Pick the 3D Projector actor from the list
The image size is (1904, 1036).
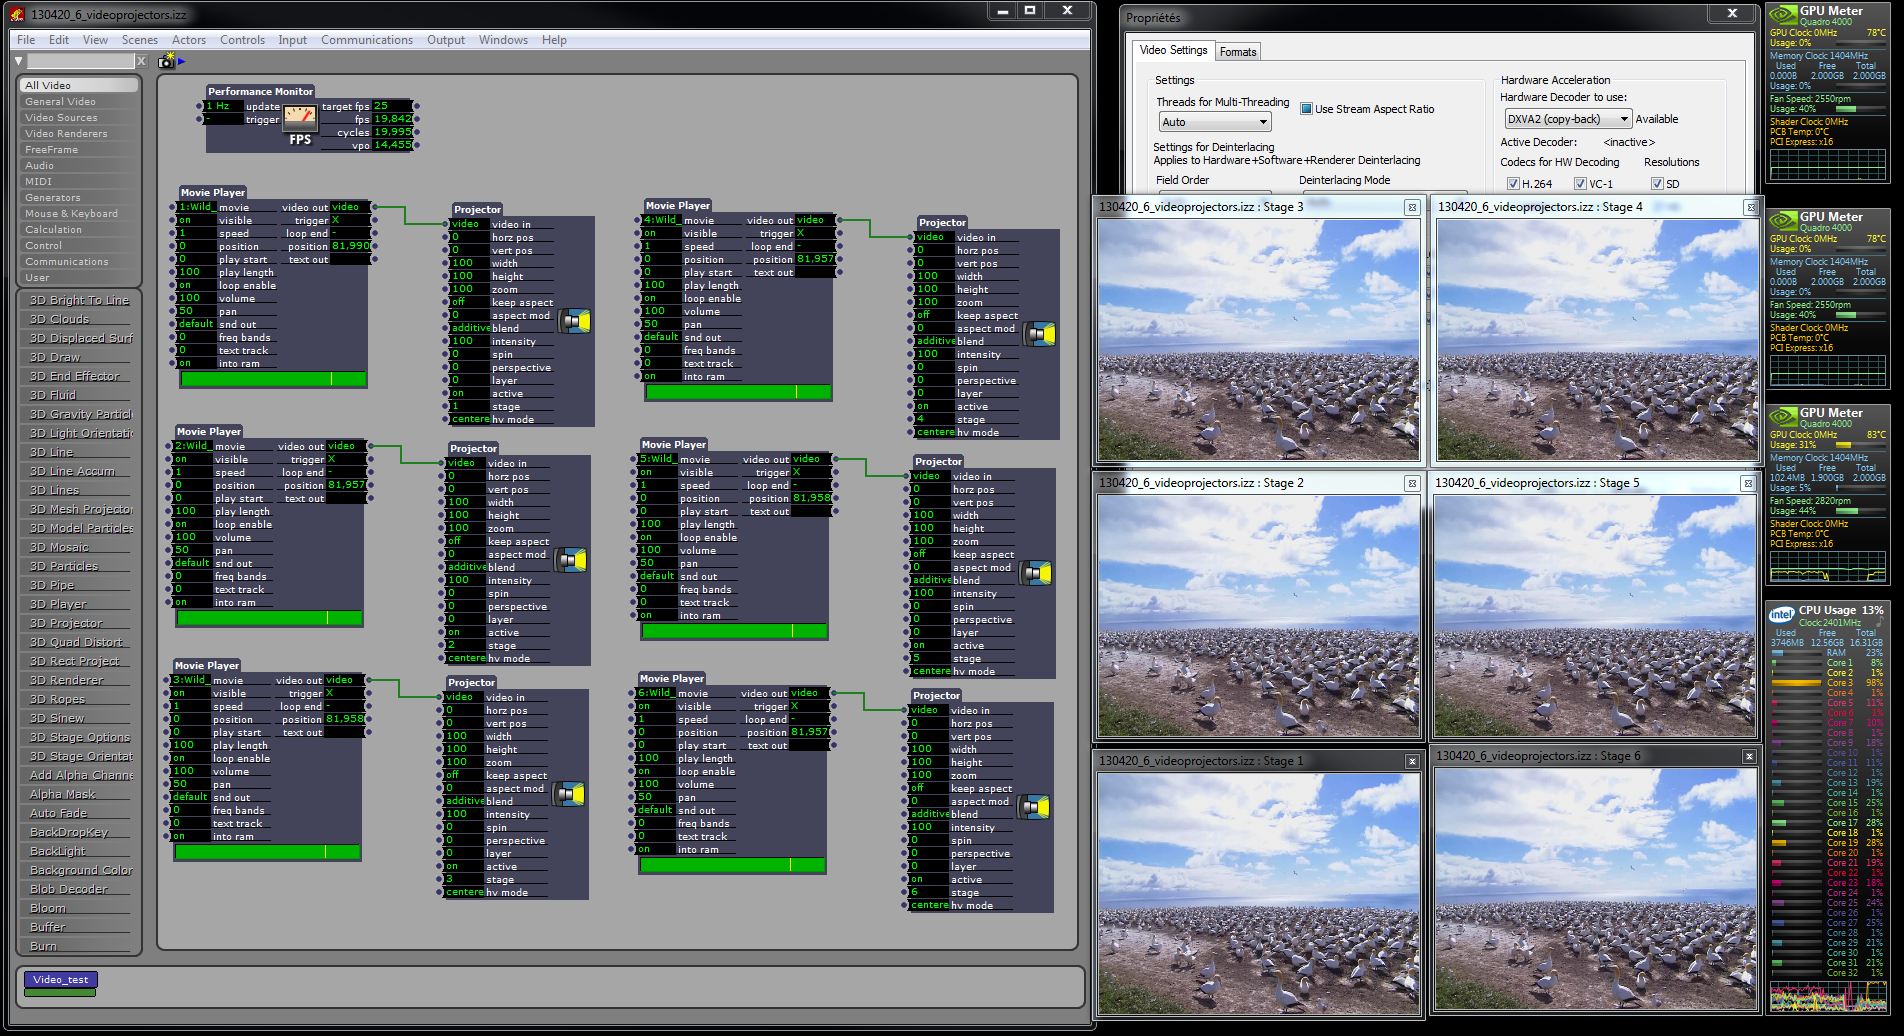(78, 623)
